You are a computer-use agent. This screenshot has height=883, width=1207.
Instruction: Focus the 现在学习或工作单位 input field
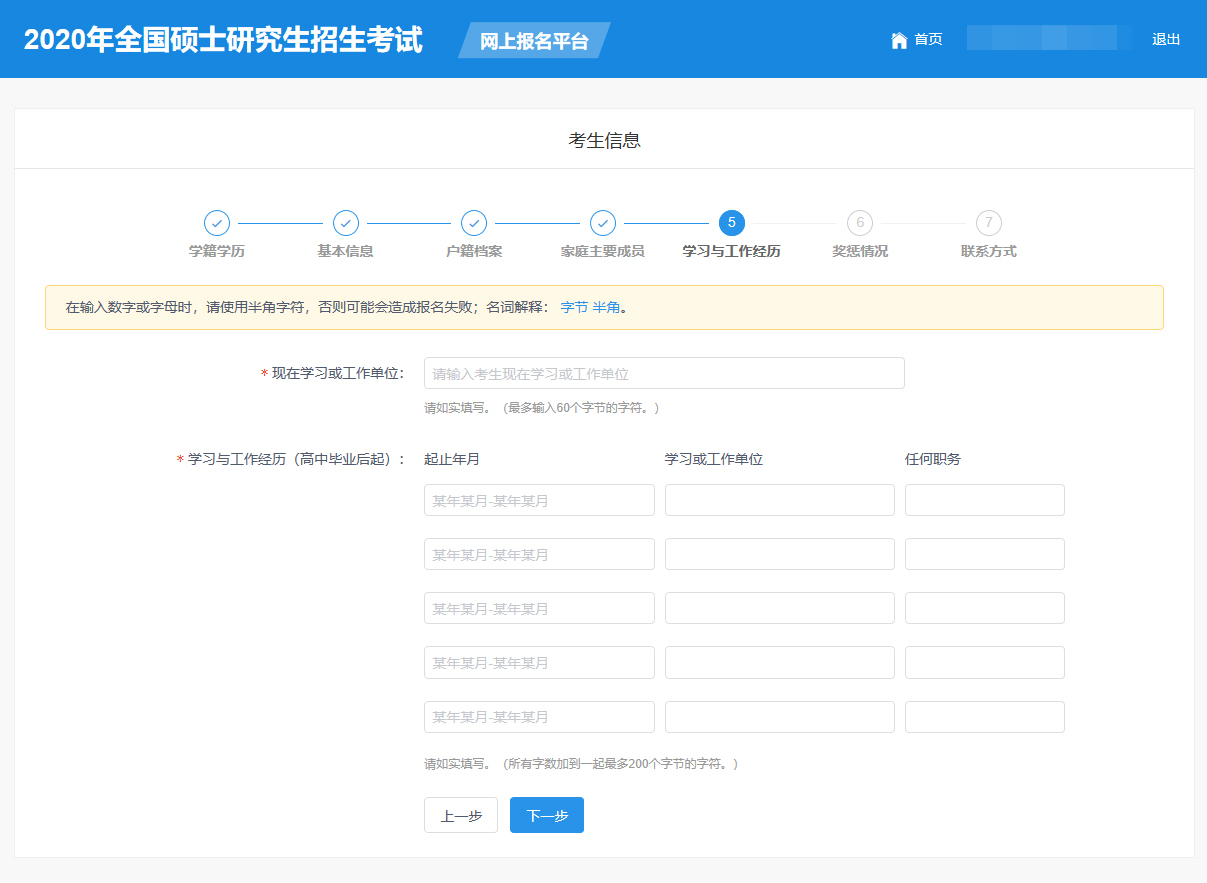(664, 373)
